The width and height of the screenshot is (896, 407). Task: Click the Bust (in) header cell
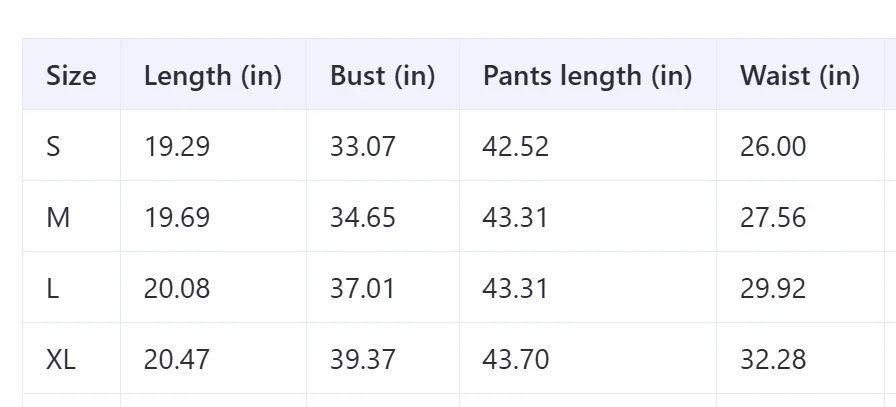(383, 75)
